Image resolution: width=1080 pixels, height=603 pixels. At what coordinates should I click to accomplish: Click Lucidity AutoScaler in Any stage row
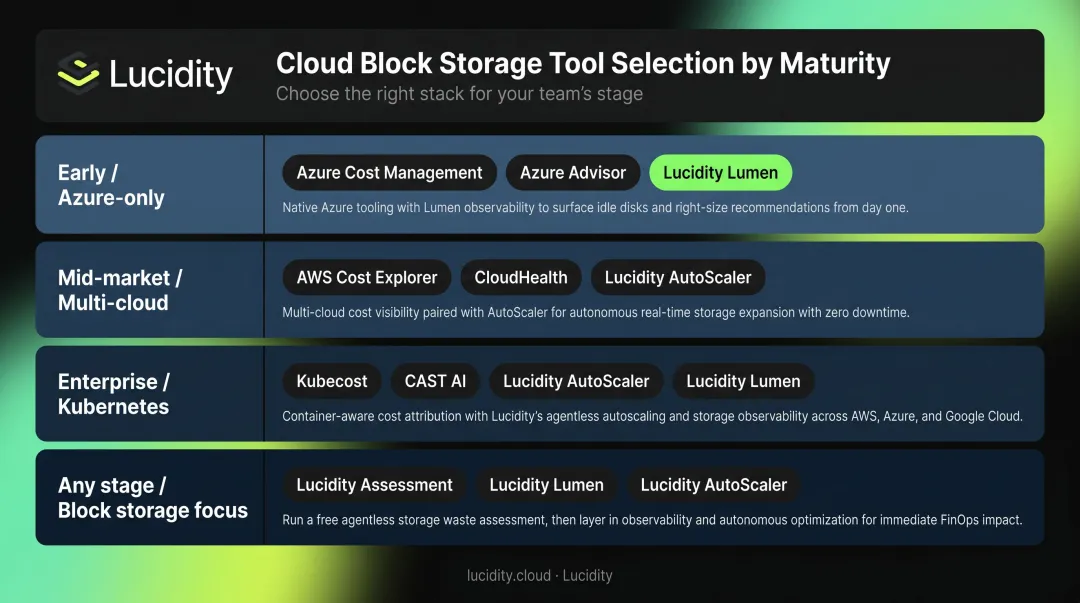[714, 485]
